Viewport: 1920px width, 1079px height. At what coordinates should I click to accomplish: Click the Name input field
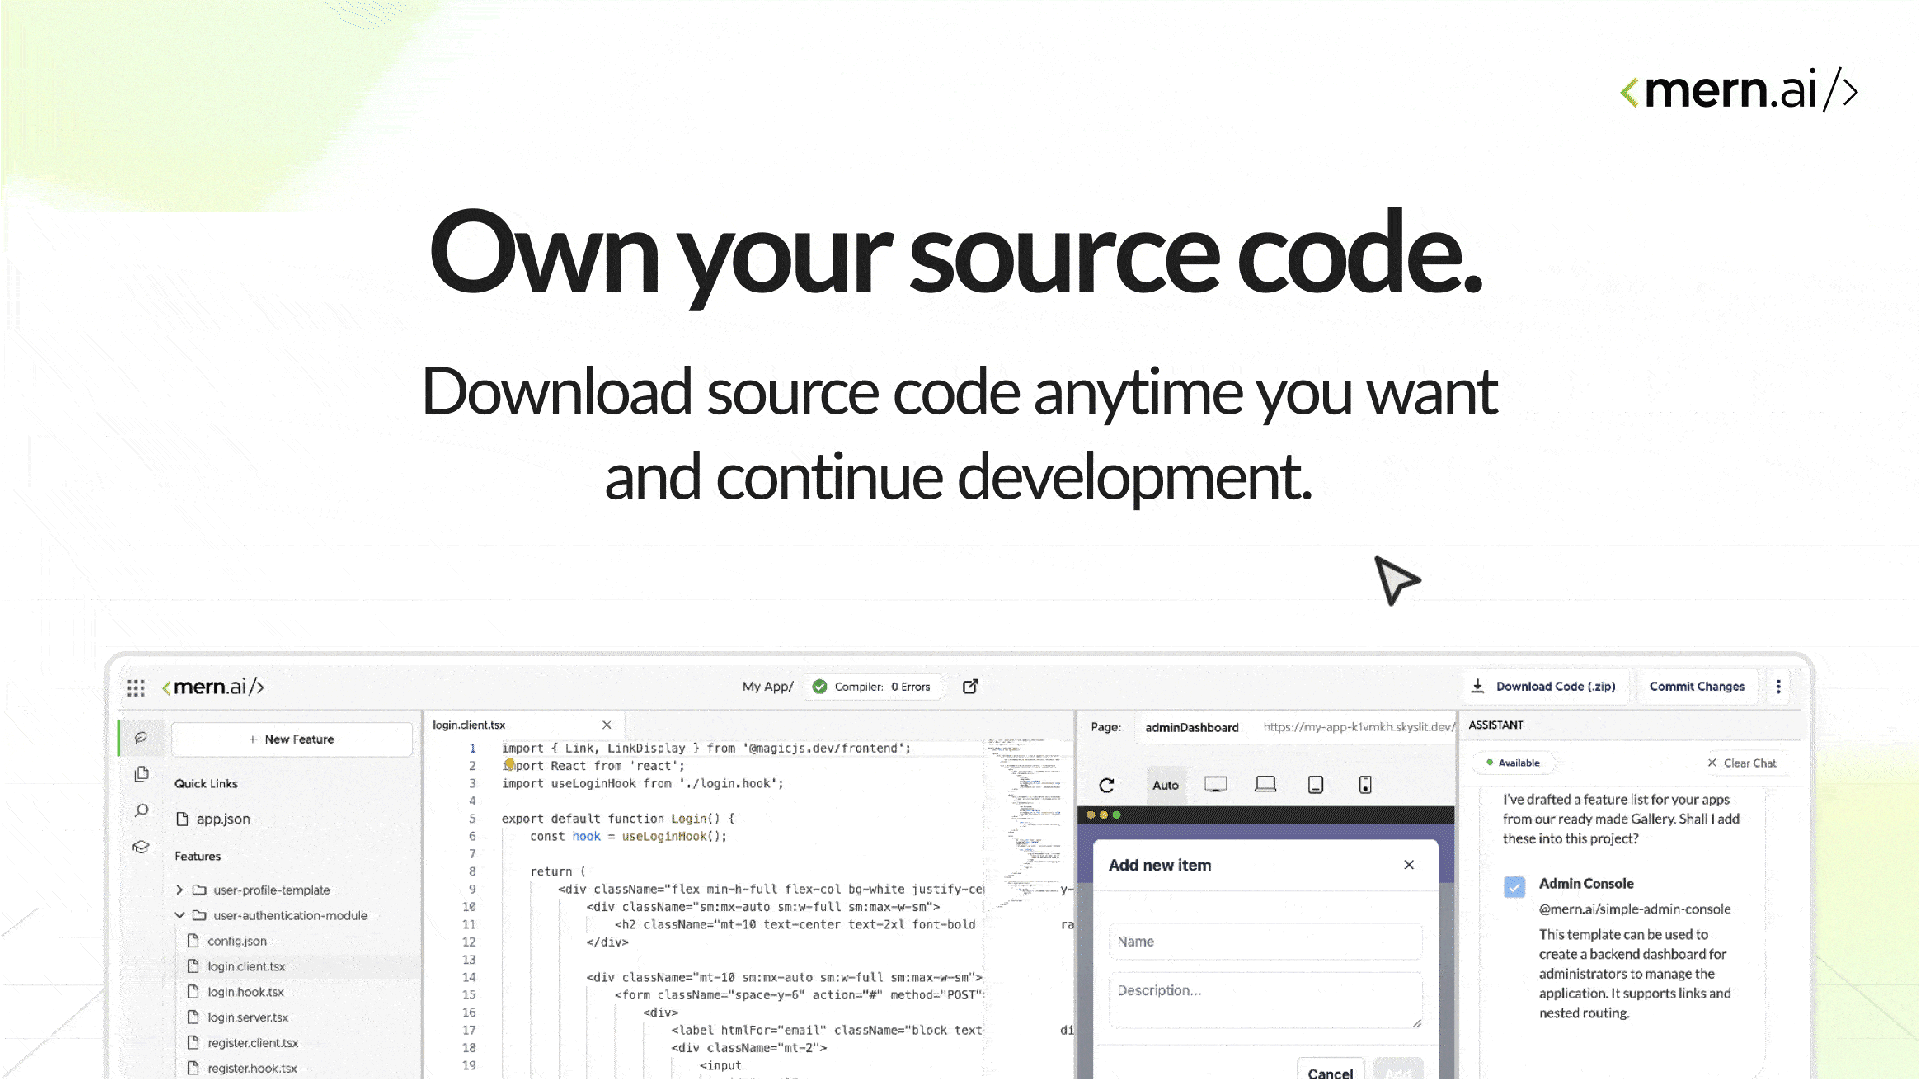tap(1265, 942)
